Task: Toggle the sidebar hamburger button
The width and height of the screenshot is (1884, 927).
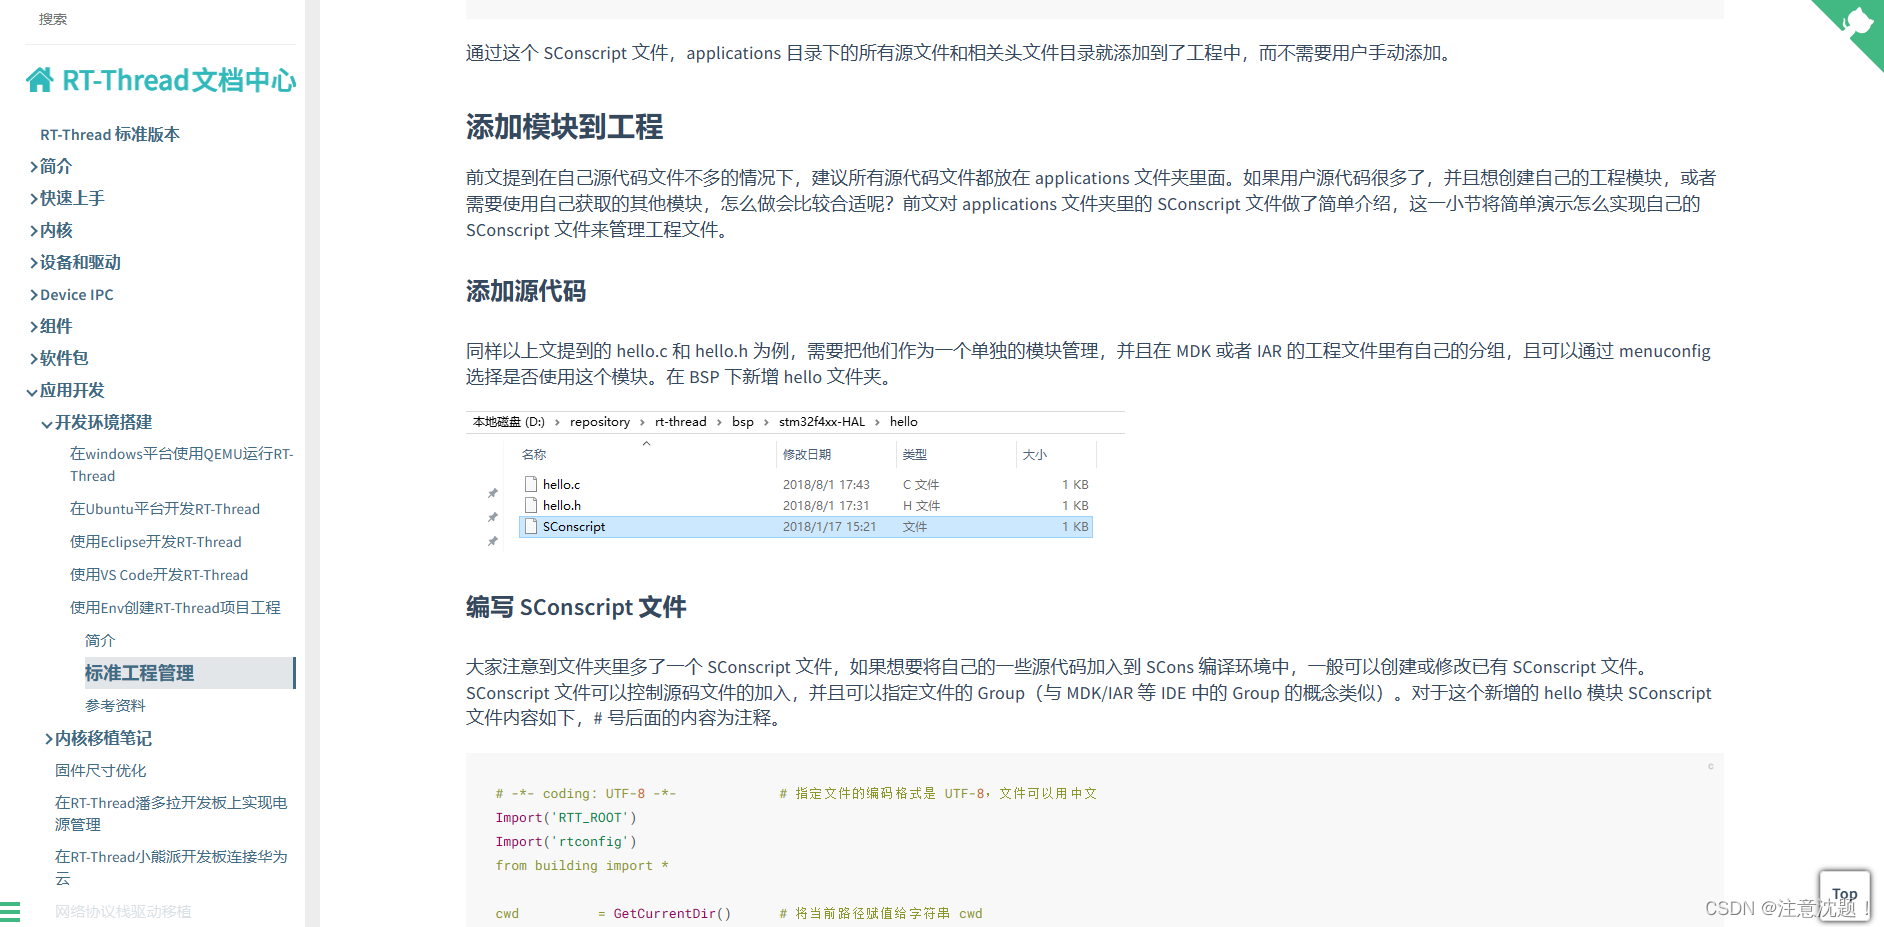Action: pyautogui.click(x=10, y=911)
